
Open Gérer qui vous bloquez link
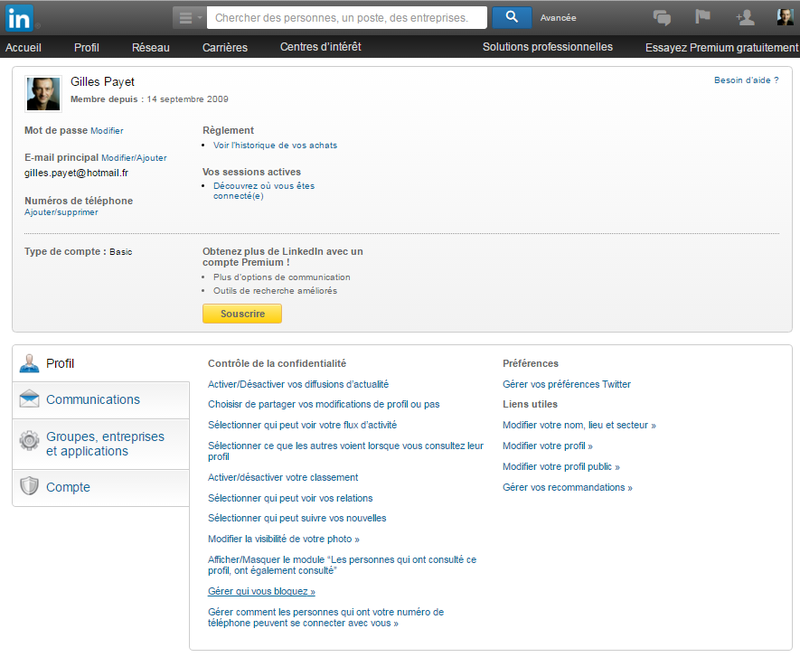[261, 591]
